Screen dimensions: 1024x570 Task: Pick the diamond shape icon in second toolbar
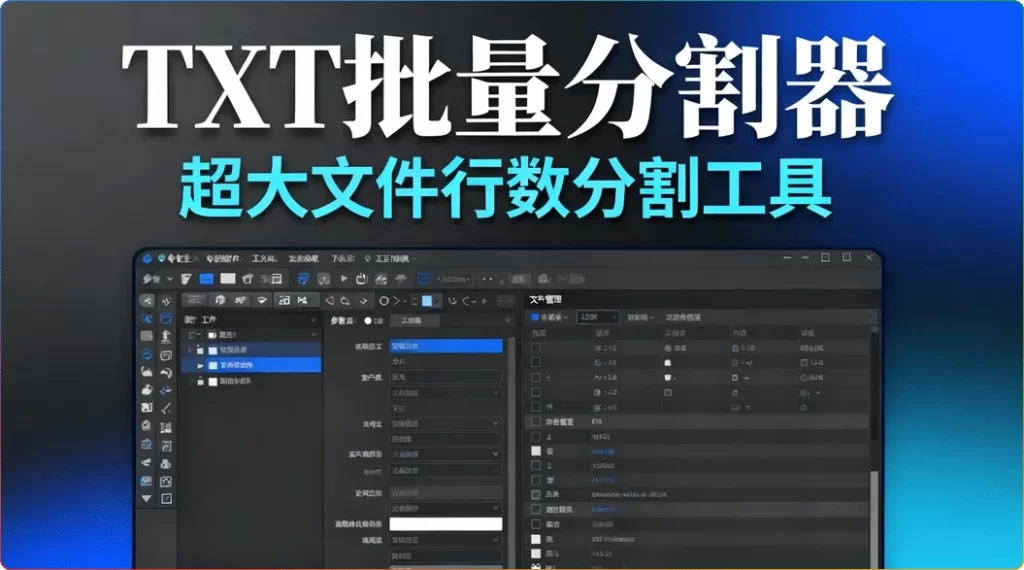(x=364, y=301)
